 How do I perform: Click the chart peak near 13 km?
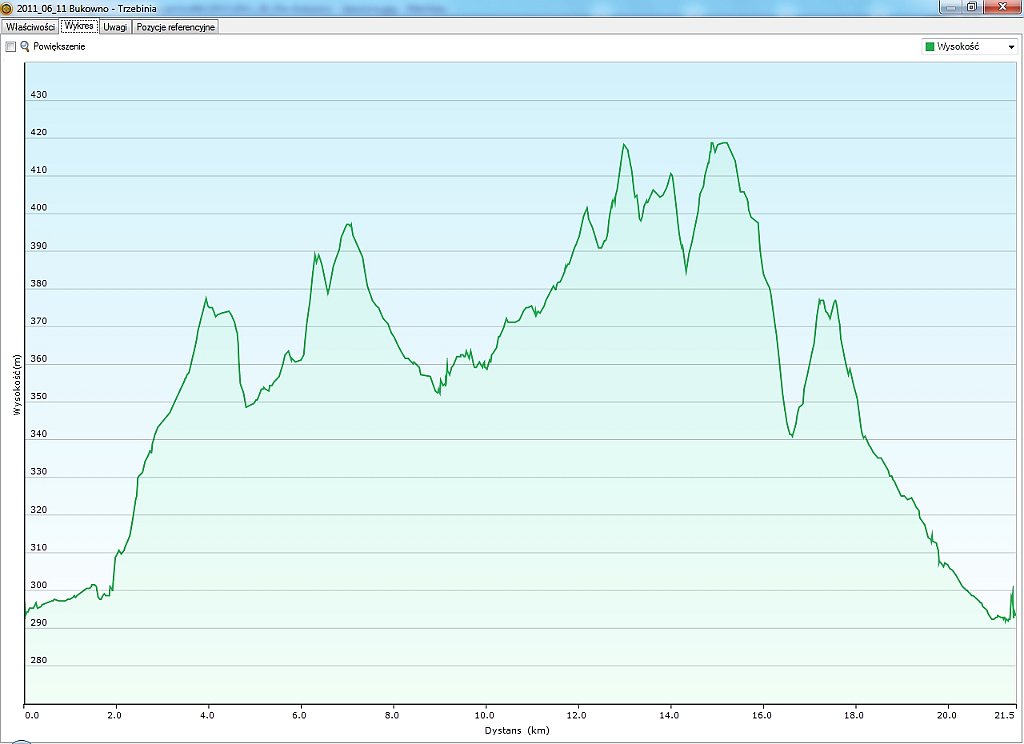624,144
